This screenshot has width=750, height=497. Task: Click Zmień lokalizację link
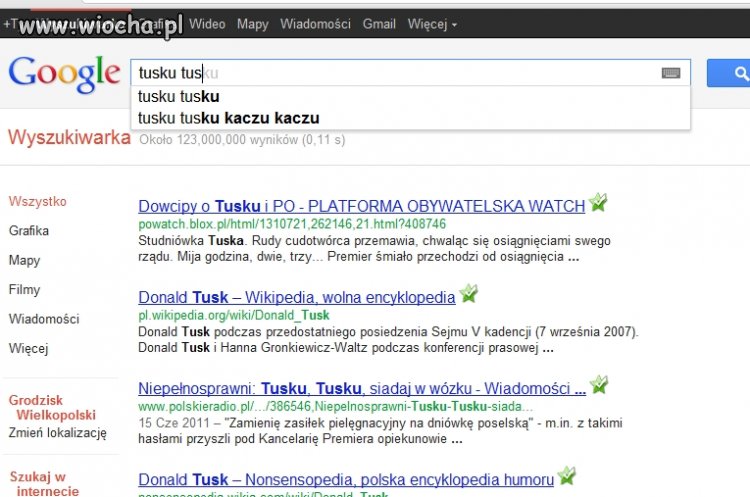pyautogui.click(x=57, y=433)
